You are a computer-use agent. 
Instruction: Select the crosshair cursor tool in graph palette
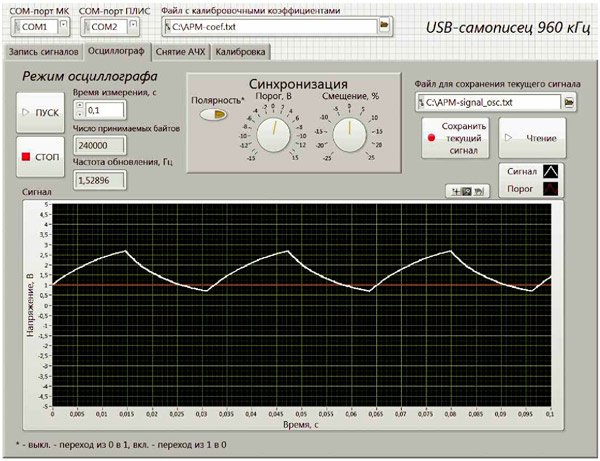[x=454, y=190]
